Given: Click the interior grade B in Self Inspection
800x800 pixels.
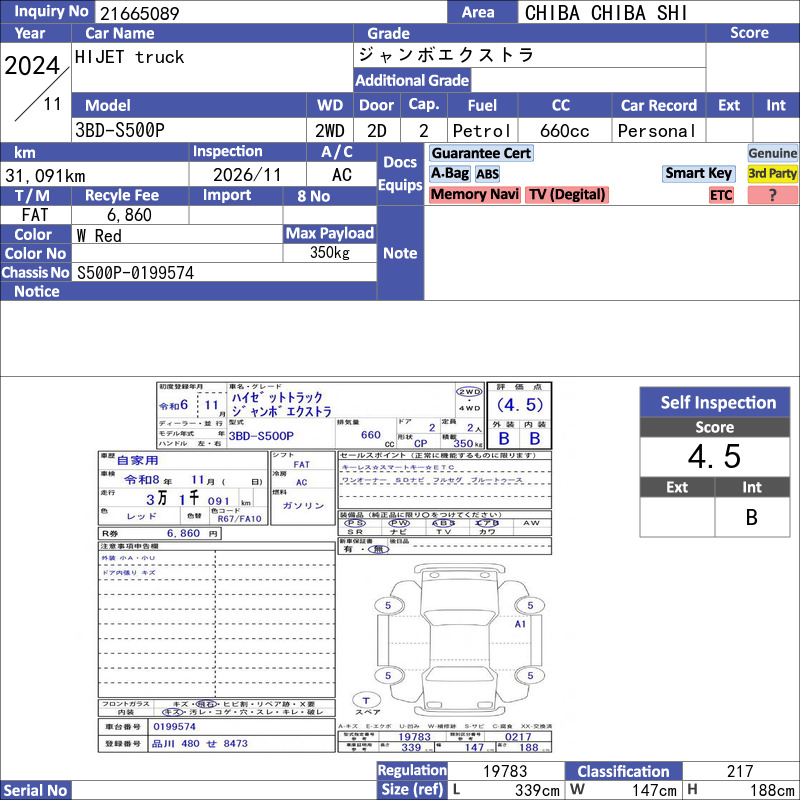Looking at the screenshot, I should [x=752, y=517].
